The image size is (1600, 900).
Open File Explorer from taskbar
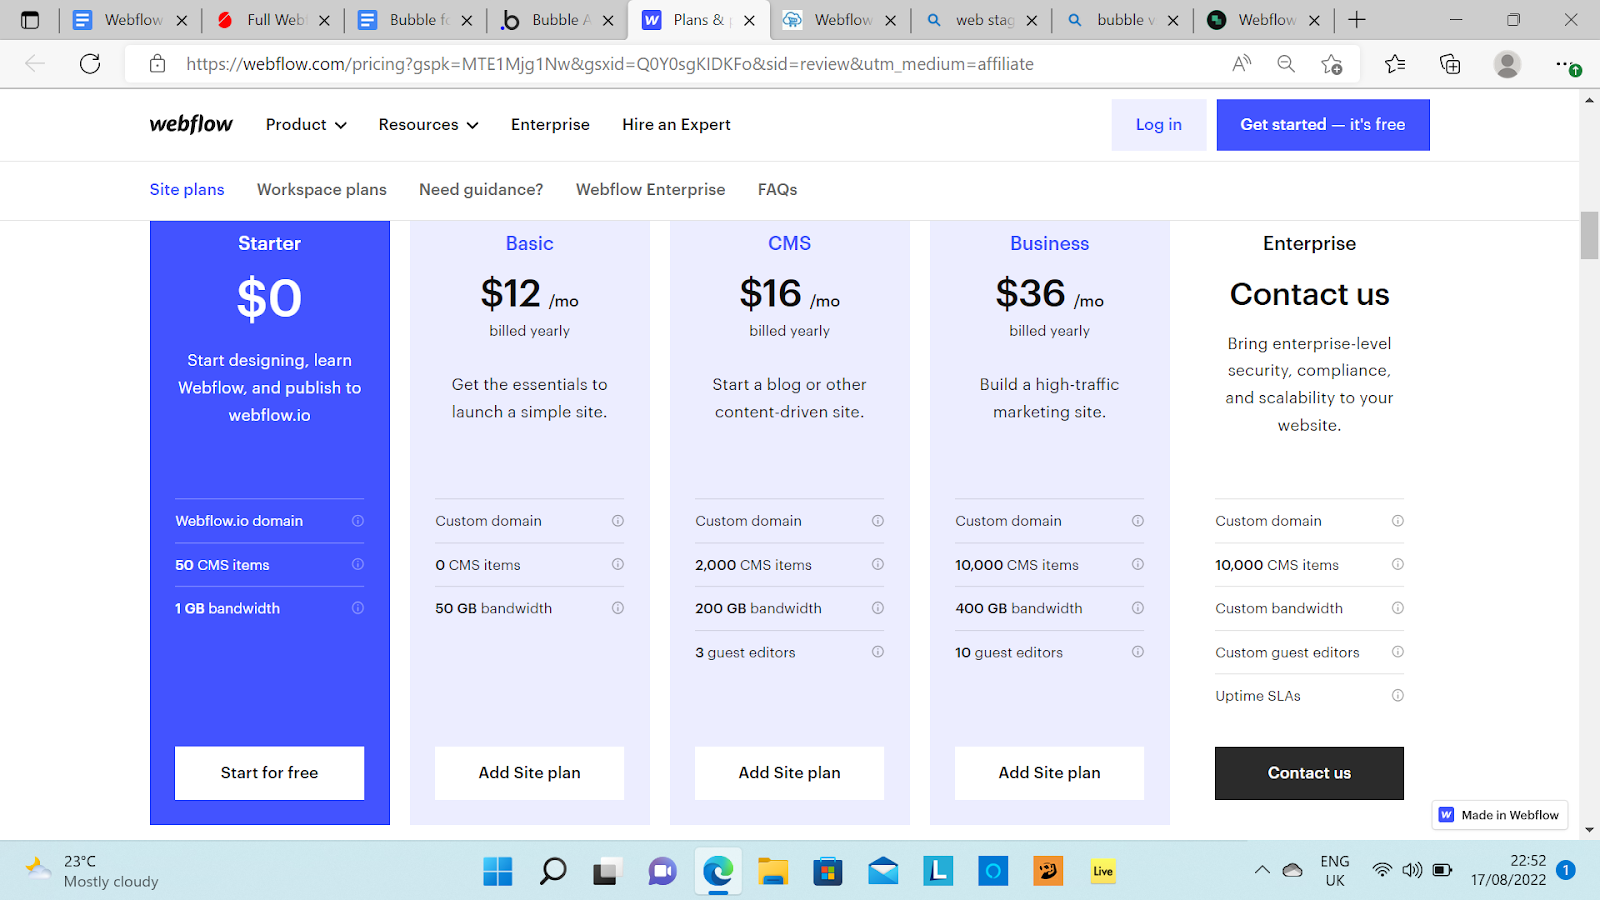773,871
